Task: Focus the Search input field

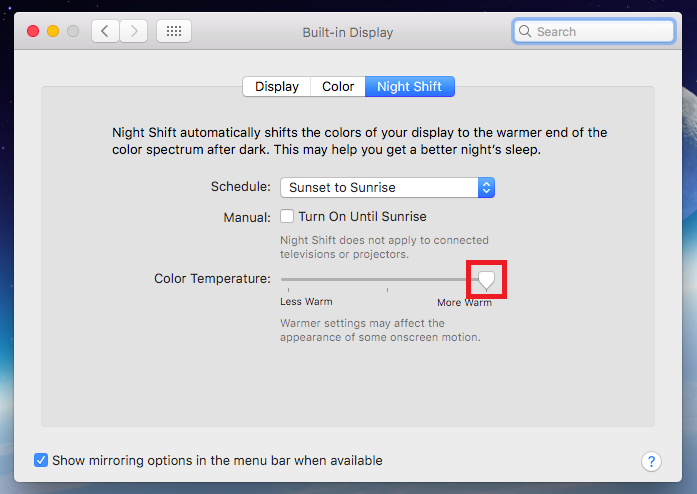Action: pyautogui.click(x=602, y=31)
